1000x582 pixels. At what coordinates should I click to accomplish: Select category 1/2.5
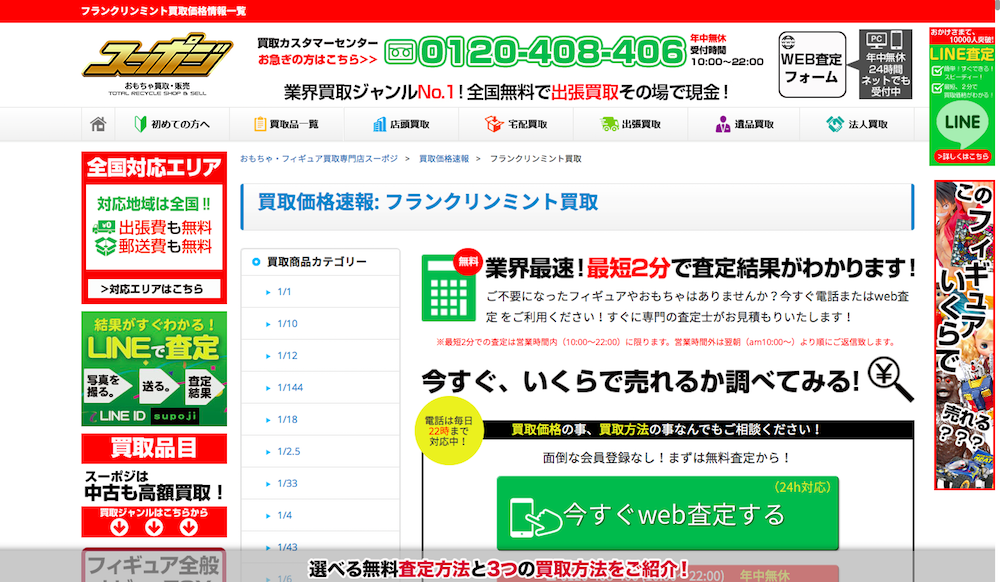(x=288, y=451)
